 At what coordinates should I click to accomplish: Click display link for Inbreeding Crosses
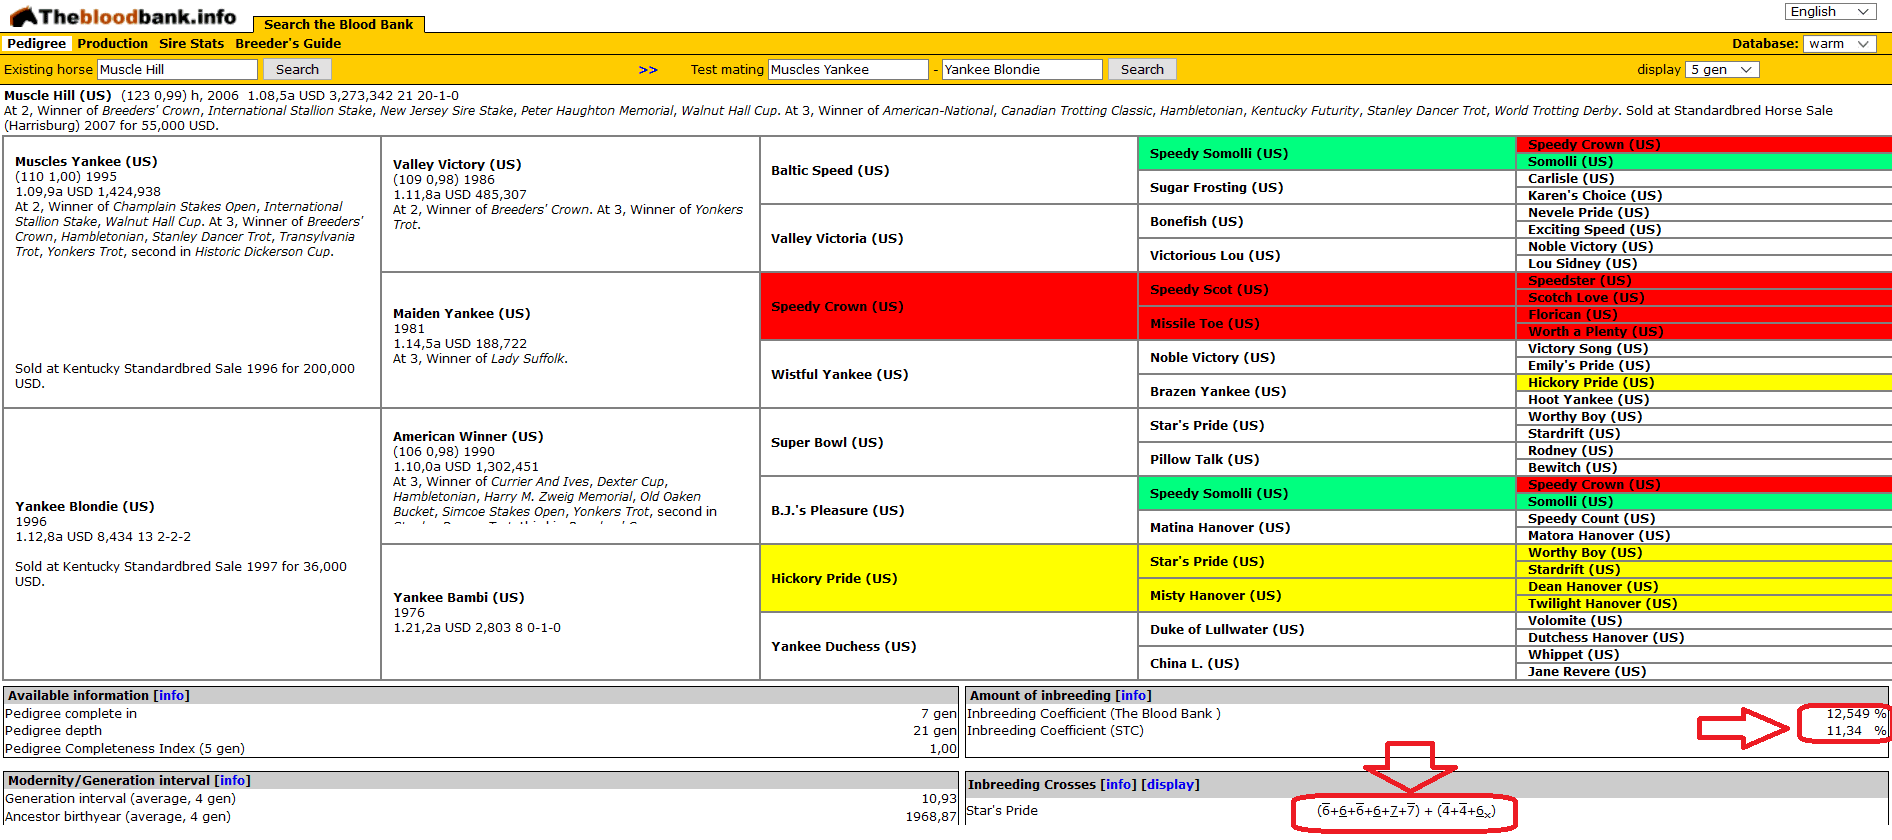coord(1170,784)
